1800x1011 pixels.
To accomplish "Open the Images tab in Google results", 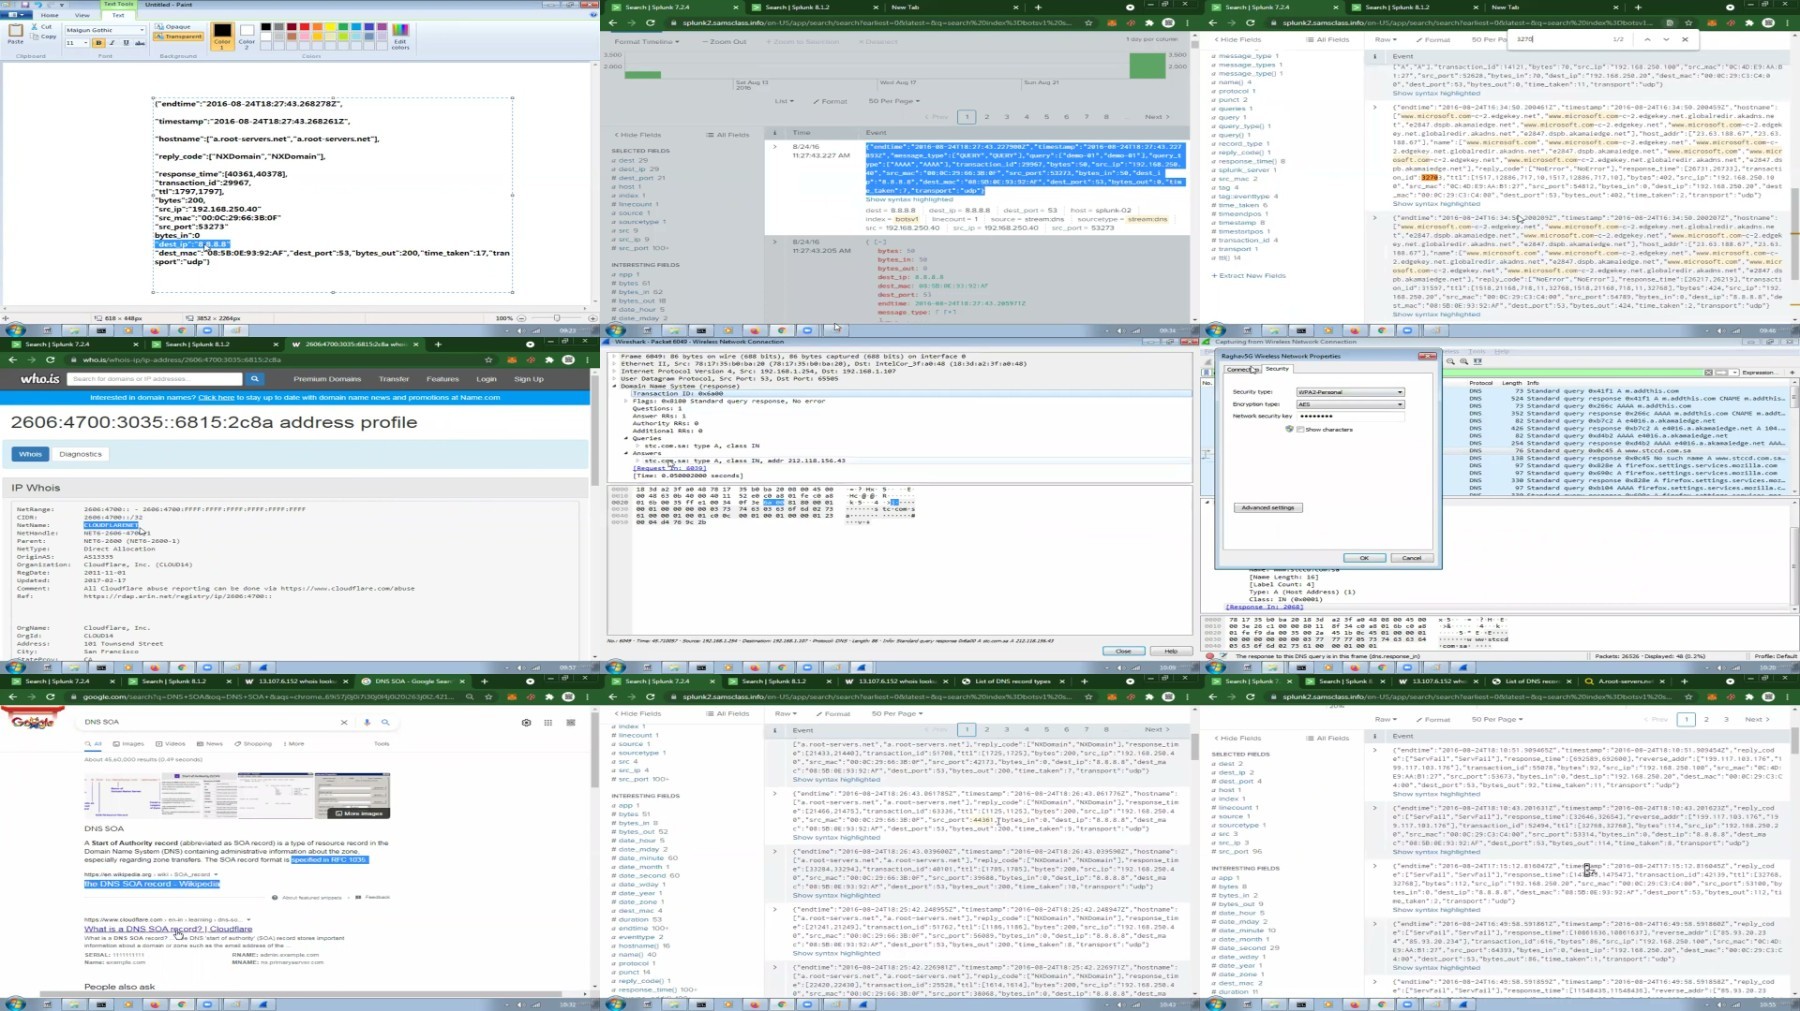I will click(x=129, y=744).
